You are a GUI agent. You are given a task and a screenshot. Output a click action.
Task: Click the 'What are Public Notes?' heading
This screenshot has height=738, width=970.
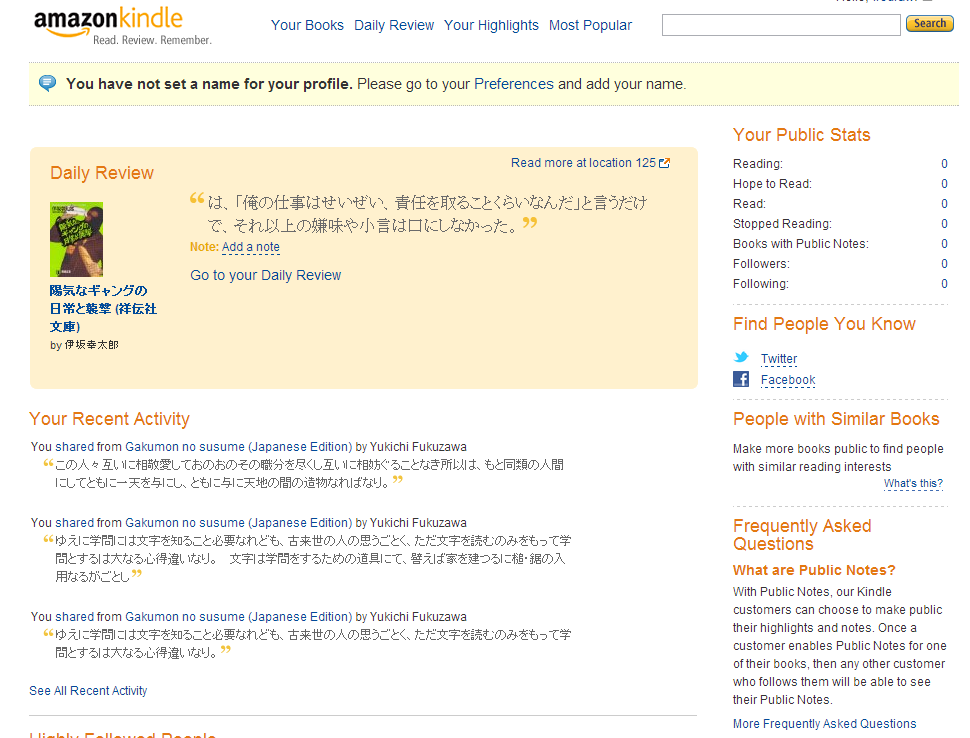click(814, 570)
